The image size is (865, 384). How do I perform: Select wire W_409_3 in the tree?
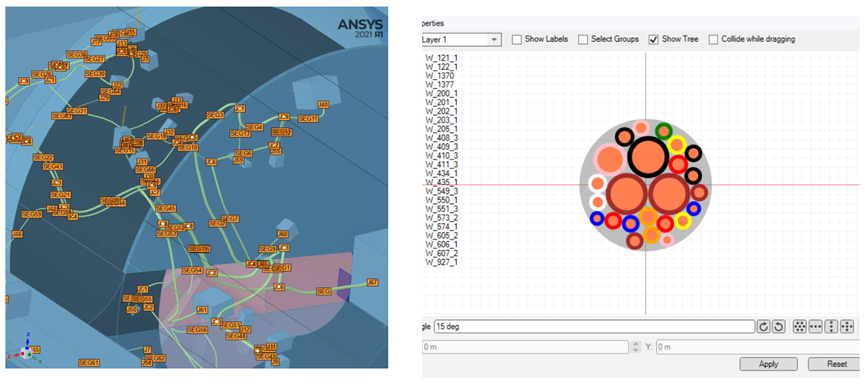(x=441, y=147)
